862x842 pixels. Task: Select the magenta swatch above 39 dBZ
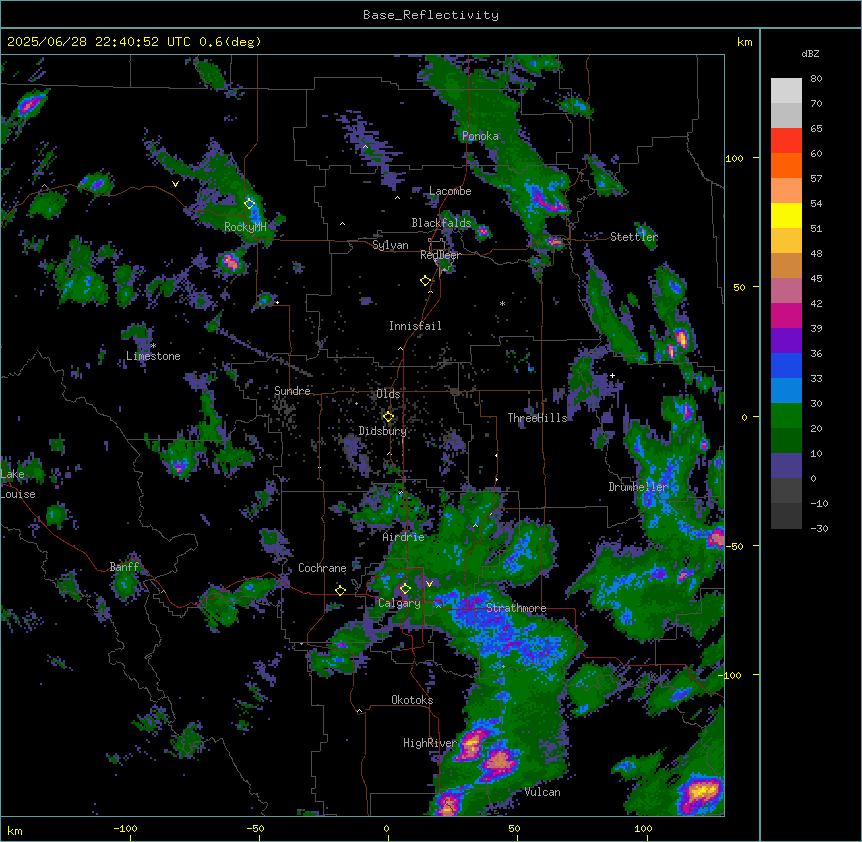click(x=786, y=315)
